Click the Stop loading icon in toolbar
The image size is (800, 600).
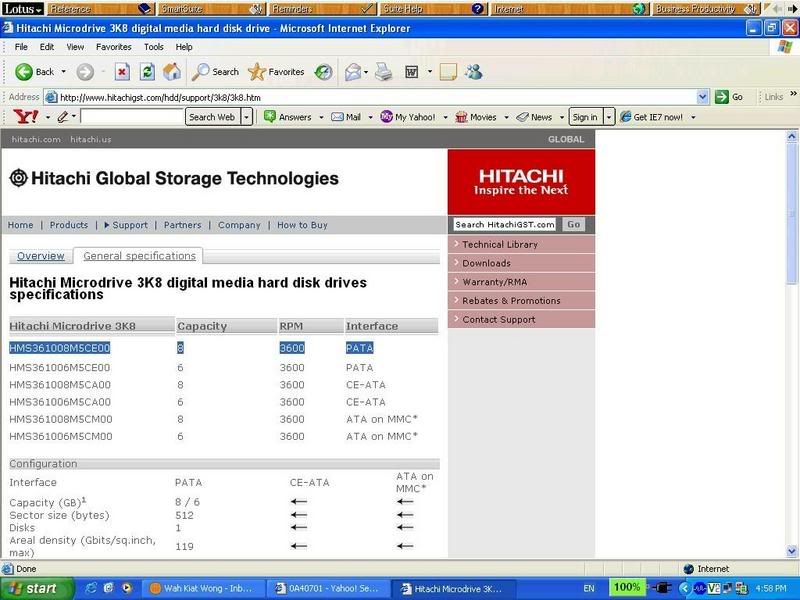pyautogui.click(x=122, y=72)
